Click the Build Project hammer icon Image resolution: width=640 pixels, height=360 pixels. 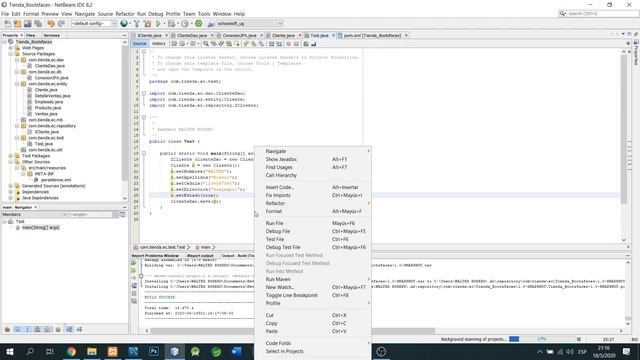coord(137,24)
